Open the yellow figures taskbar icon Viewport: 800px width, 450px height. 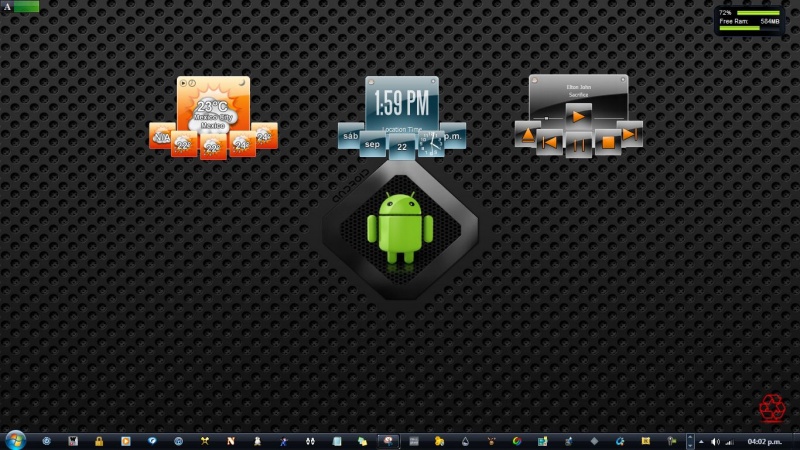pyautogui.click(x=439, y=441)
